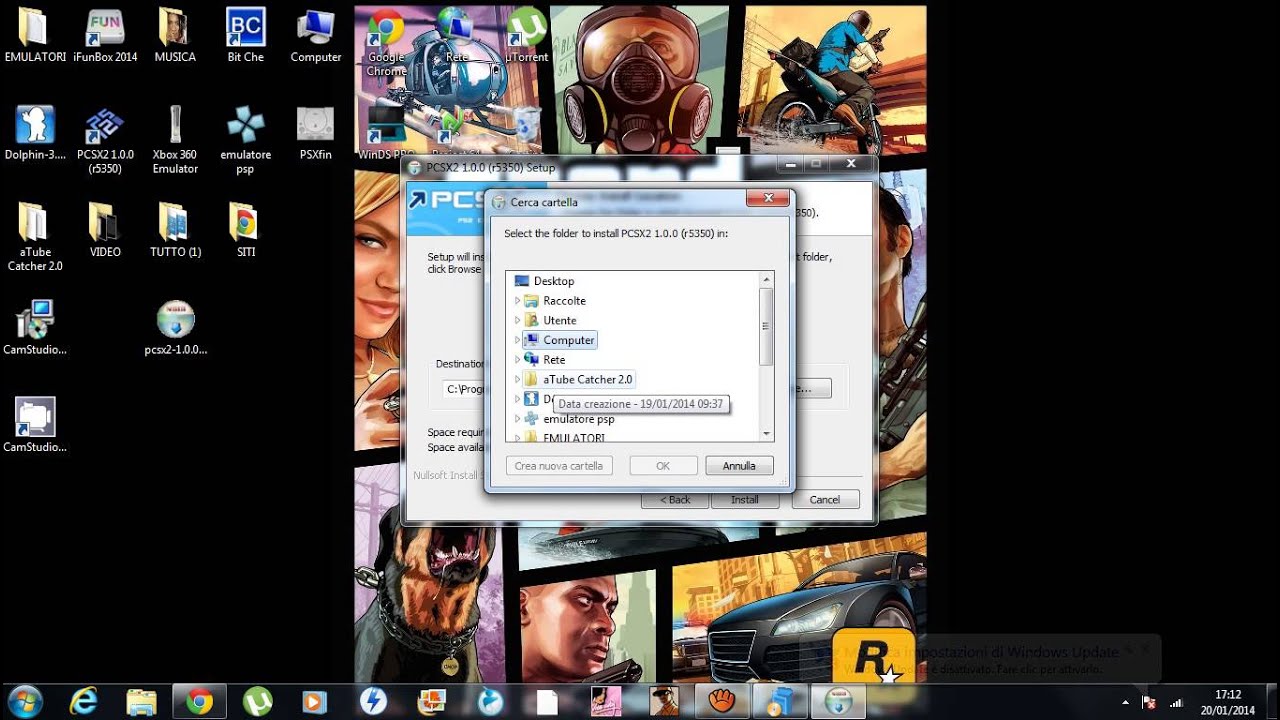1280x720 pixels.
Task: Open the GTA San Andreas taskbar icon
Action: [664, 702]
